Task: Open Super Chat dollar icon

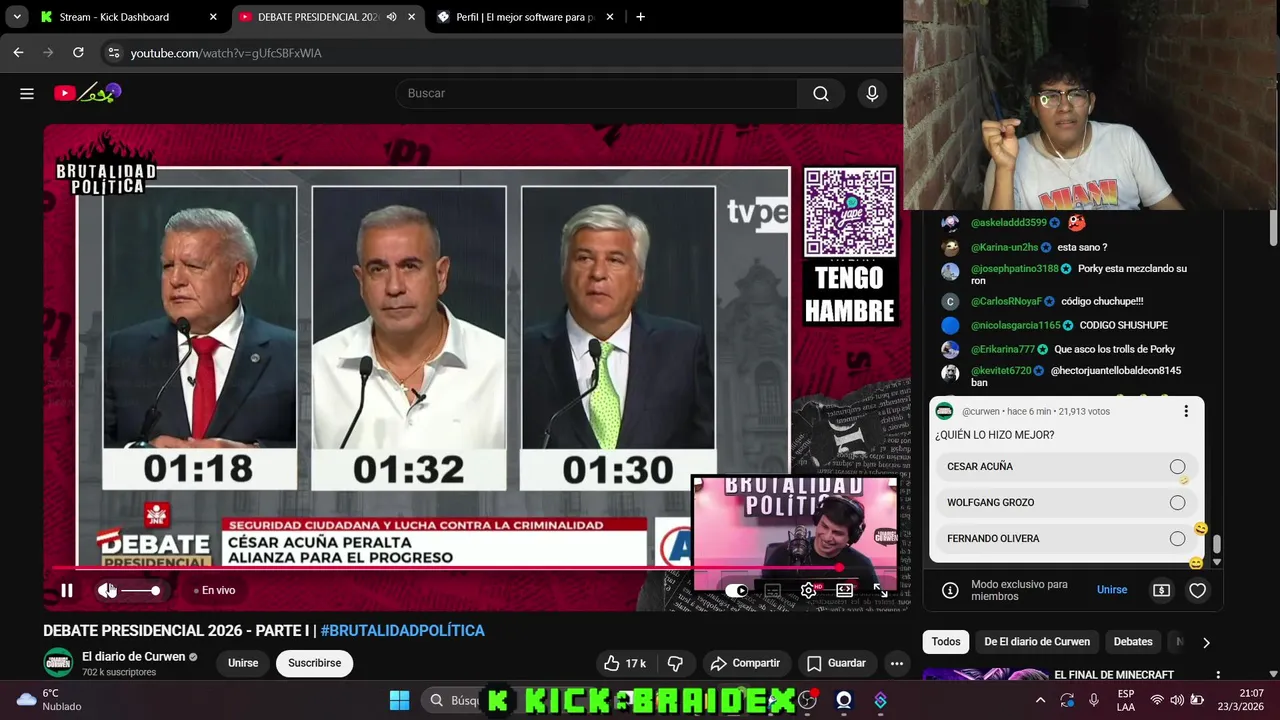Action: [x=1161, y=590]
